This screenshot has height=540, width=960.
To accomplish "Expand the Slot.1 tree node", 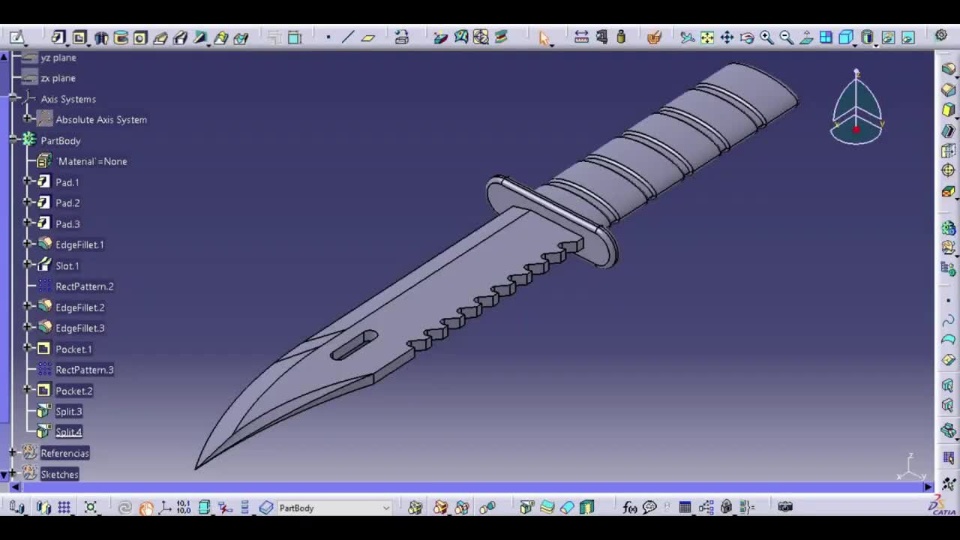I will tap(27, 264).
